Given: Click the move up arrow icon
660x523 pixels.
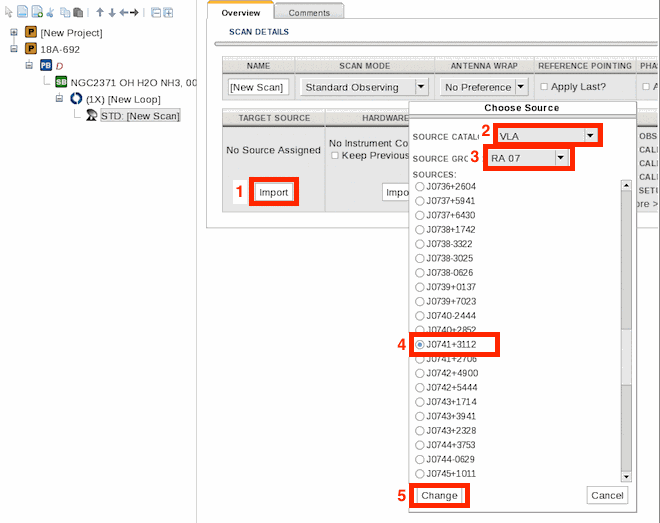Looking at the screenshot, I should [99, 13].
